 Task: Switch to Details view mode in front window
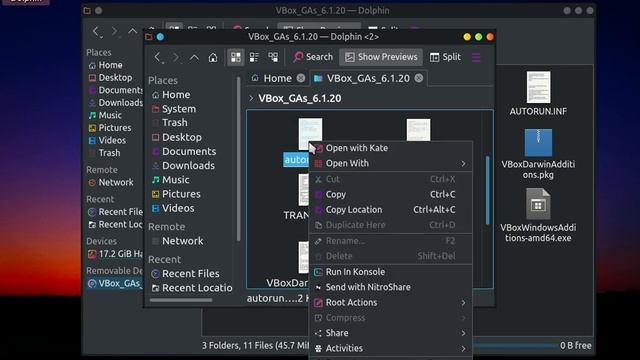click(x=273, y=57)
